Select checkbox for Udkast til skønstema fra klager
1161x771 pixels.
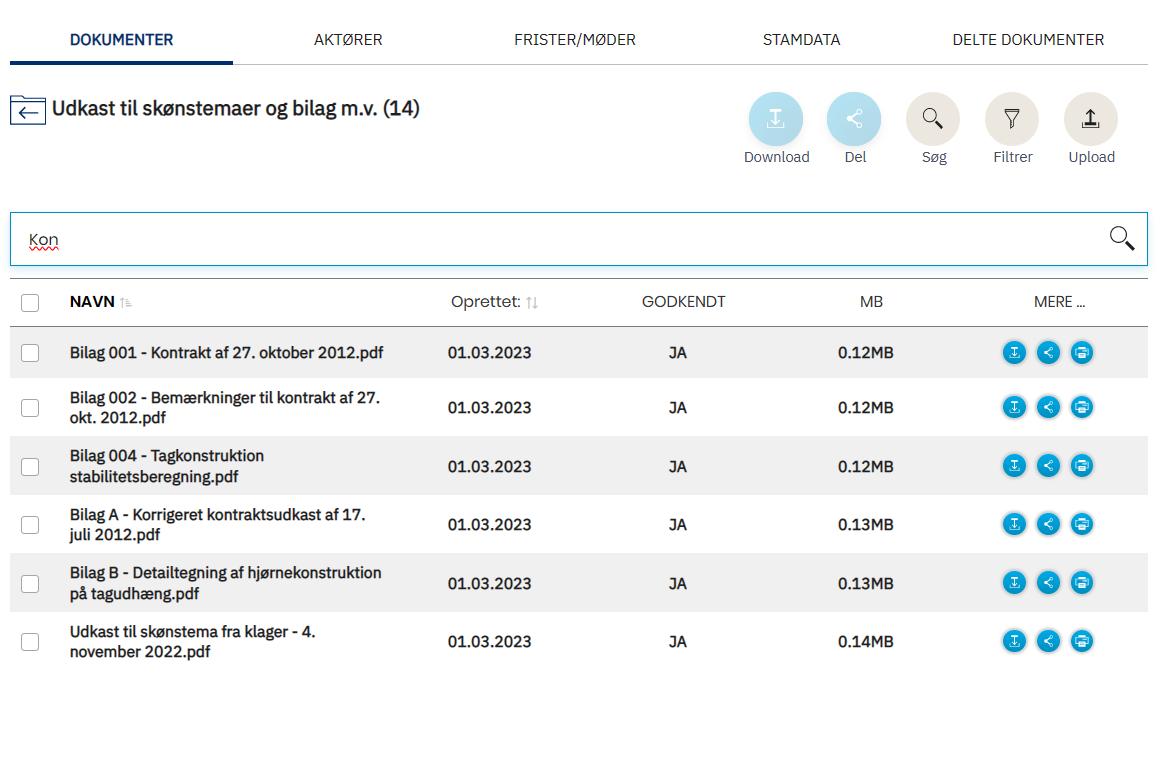coord(30,642)
